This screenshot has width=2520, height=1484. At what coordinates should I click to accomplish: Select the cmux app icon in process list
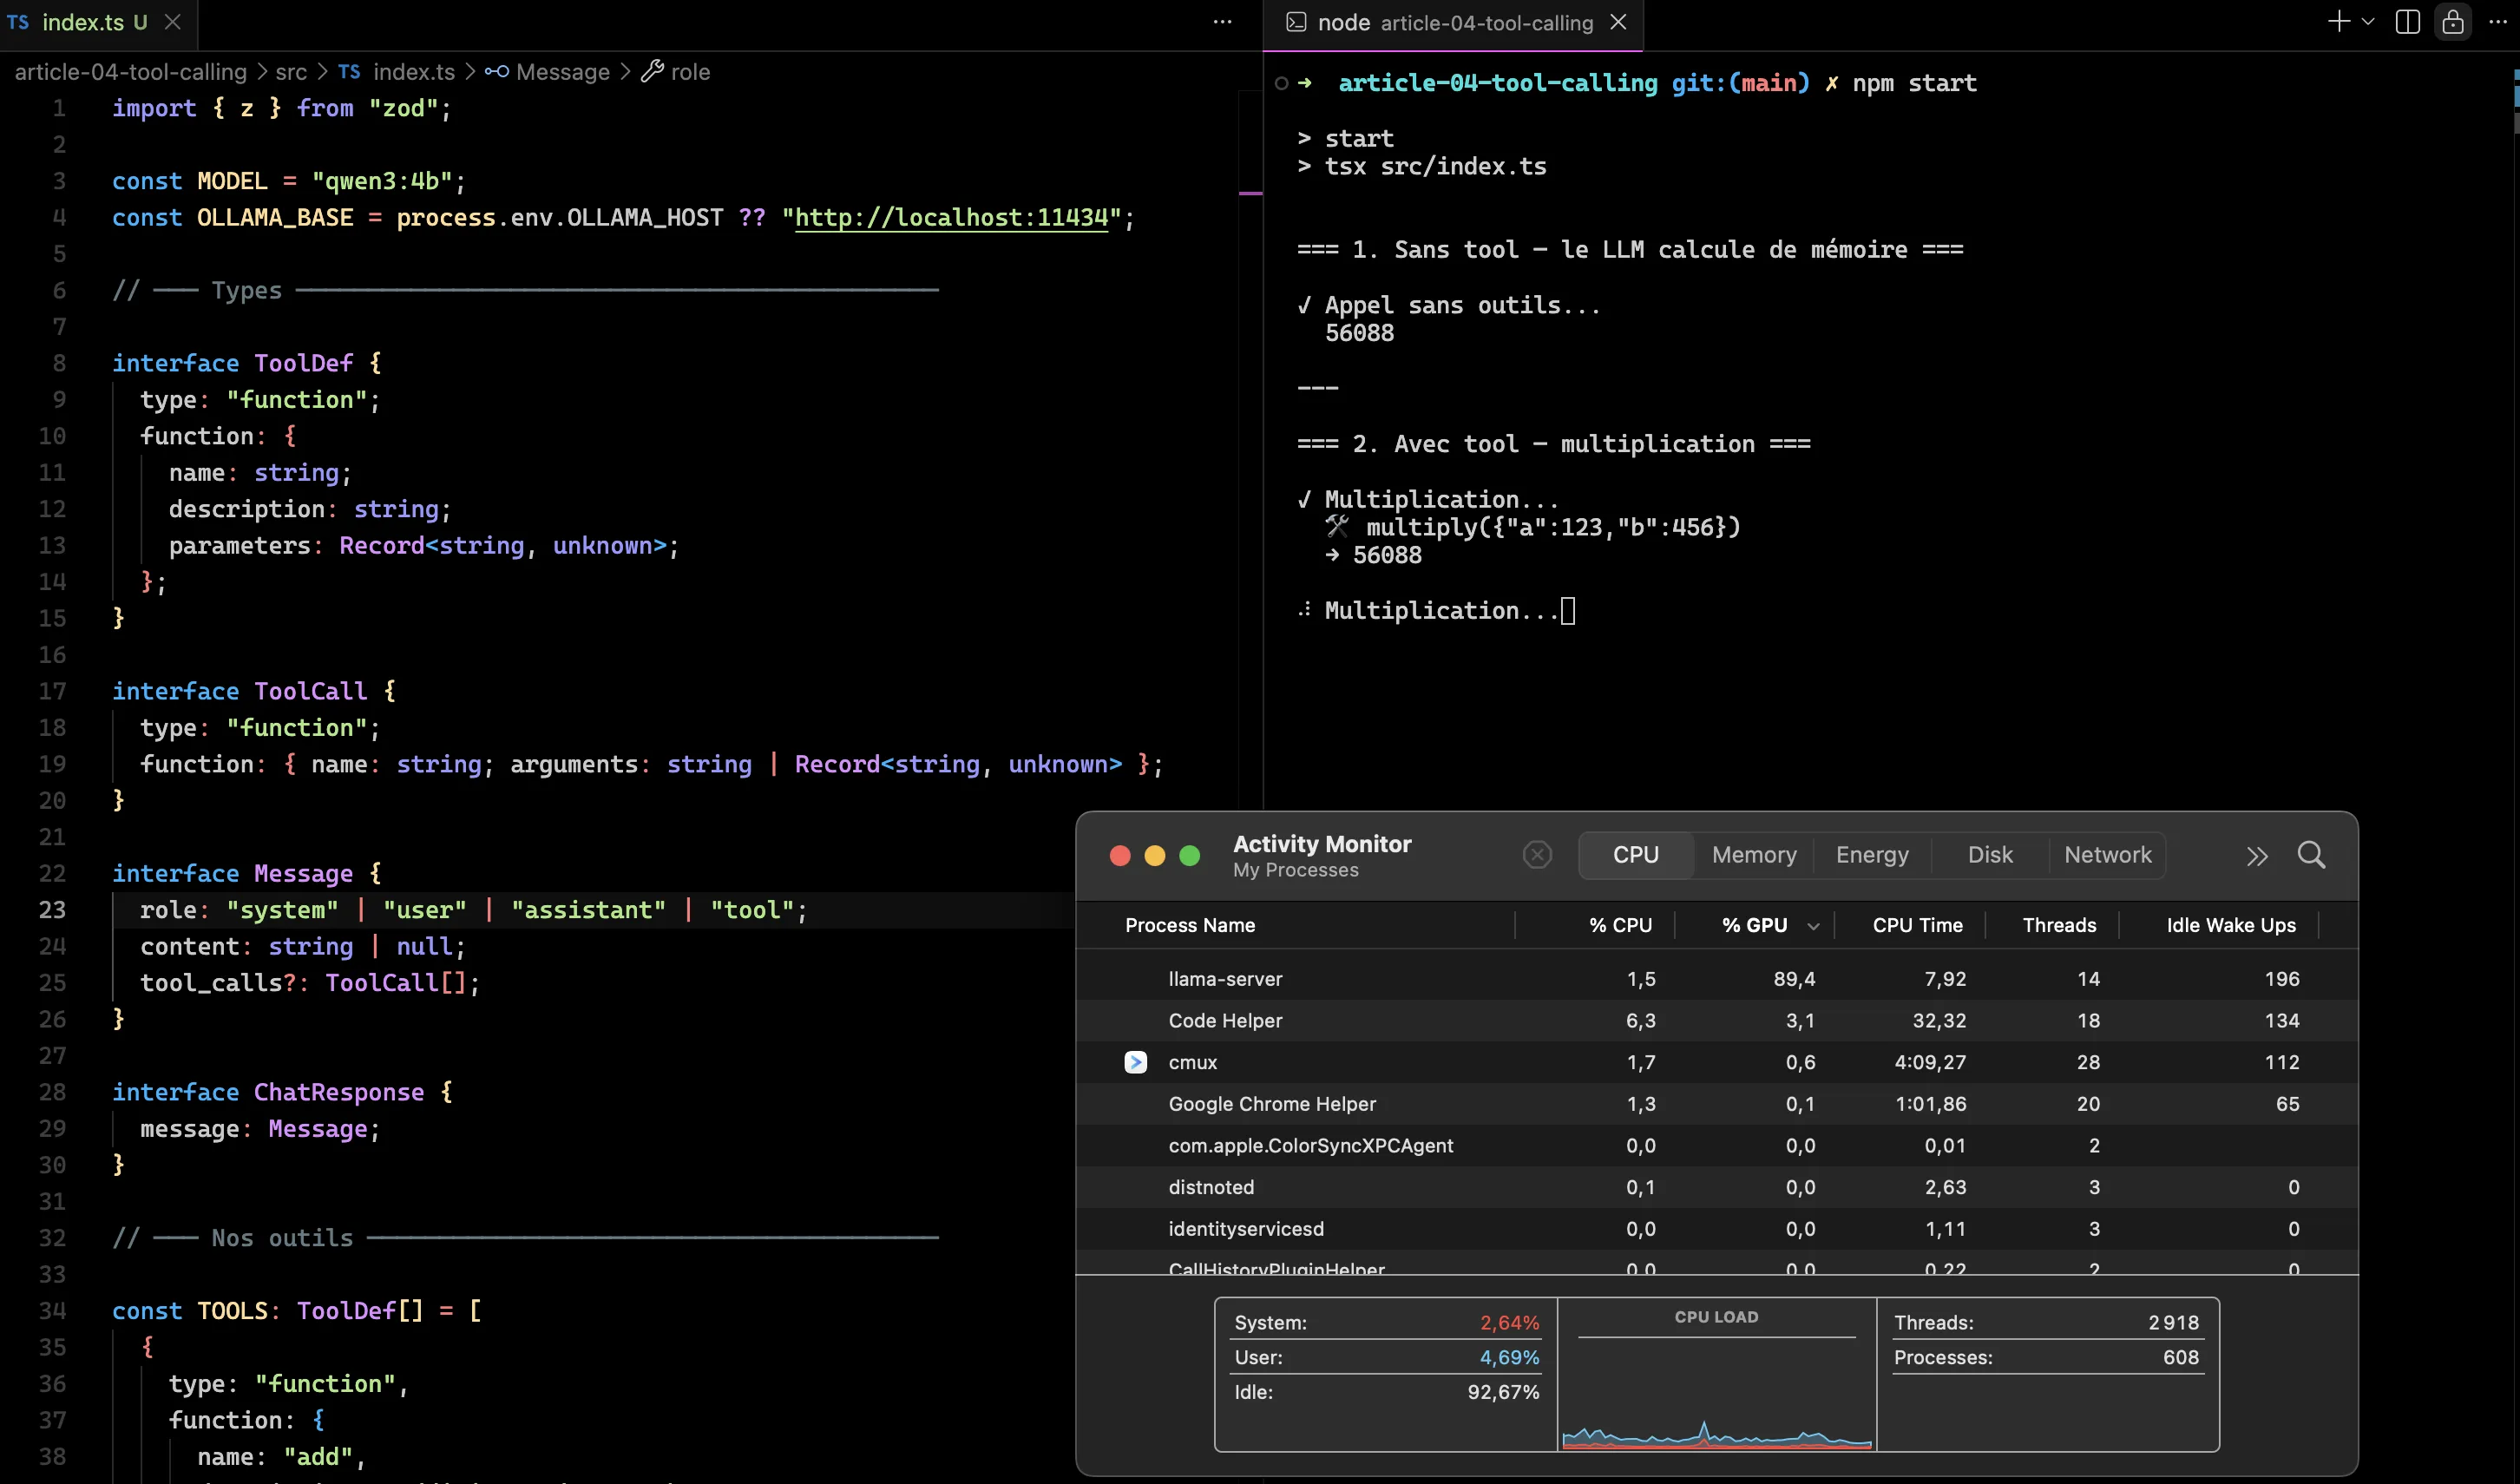pos(1135,1062)
